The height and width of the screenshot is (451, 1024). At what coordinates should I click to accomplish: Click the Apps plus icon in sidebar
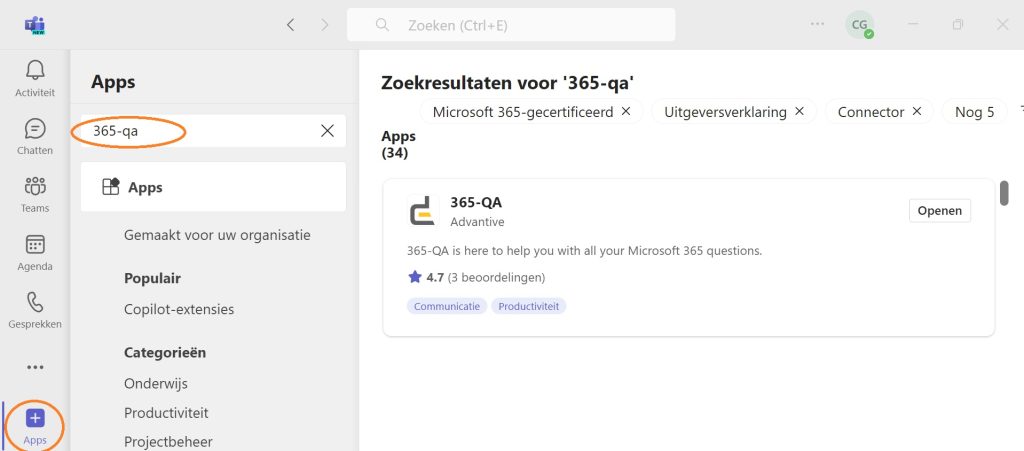pyautogui.click(x=35, y=418)
